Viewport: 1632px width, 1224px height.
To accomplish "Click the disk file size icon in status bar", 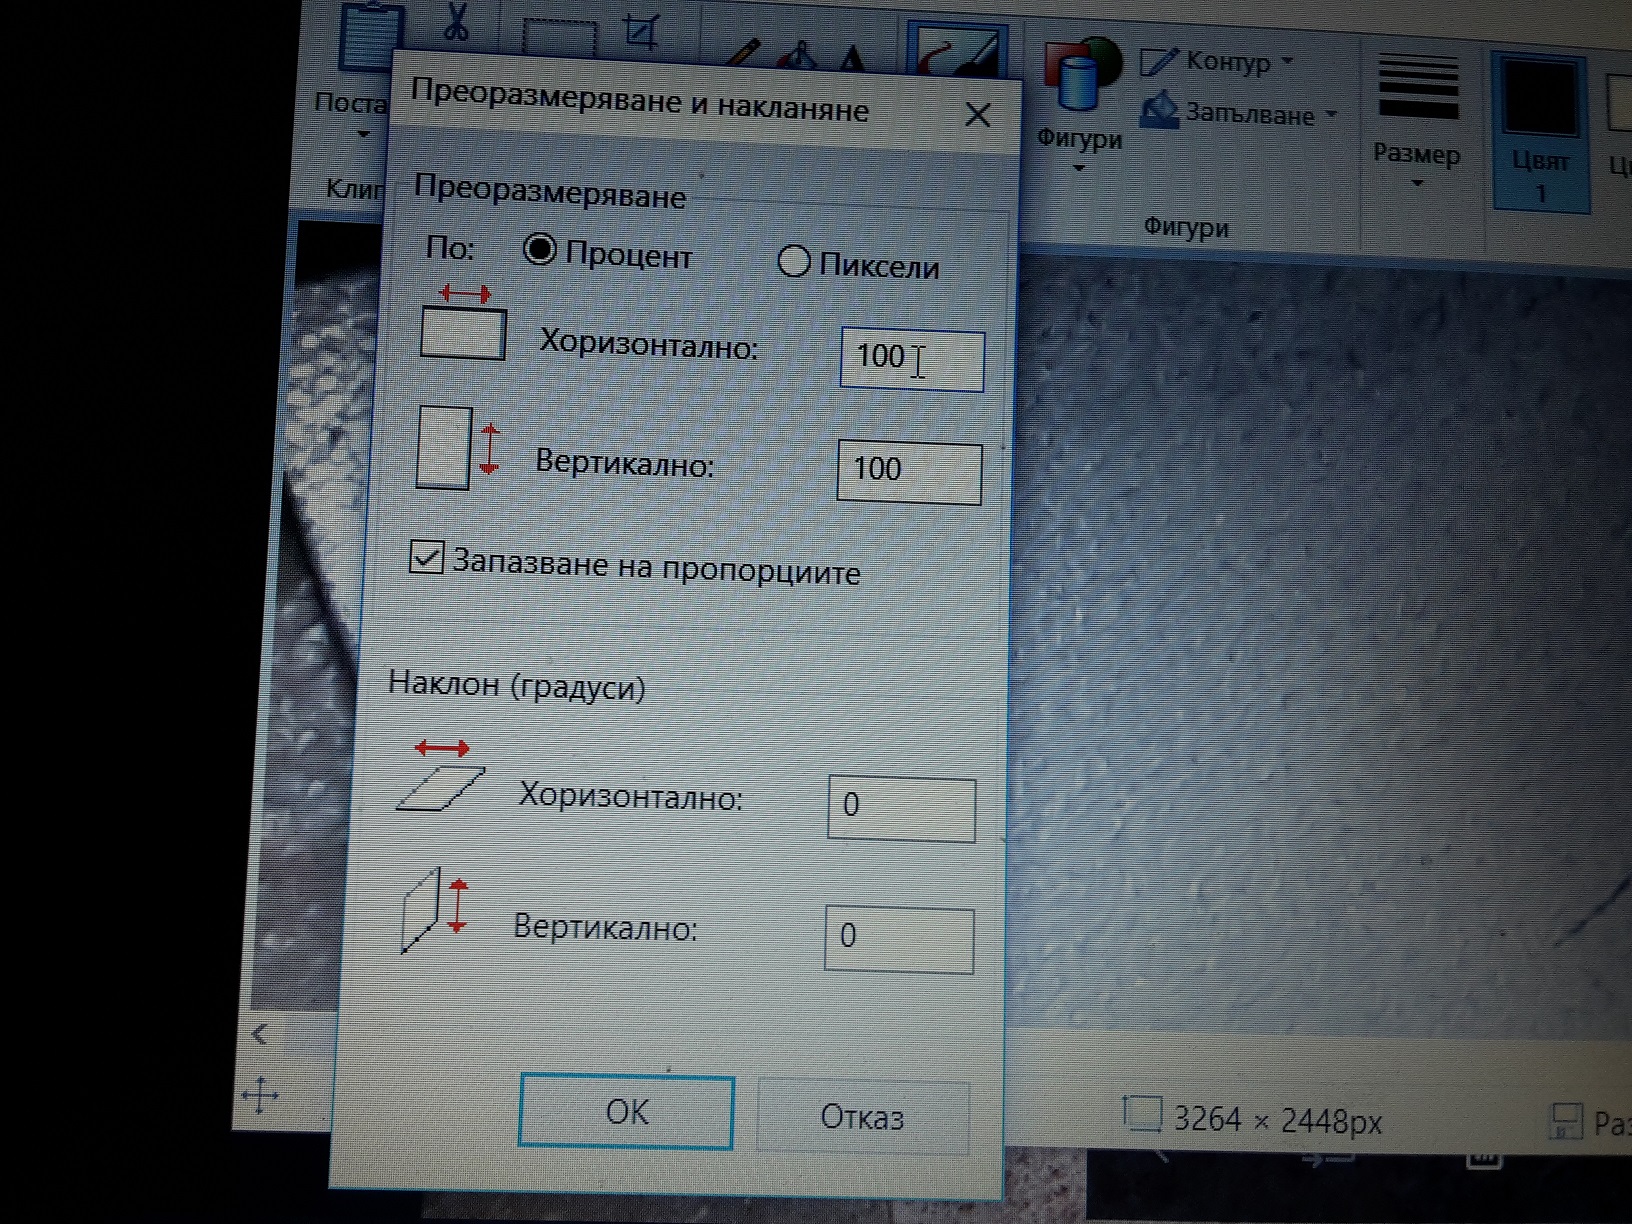I will pyautogui.click(x=1566, y=1121).
